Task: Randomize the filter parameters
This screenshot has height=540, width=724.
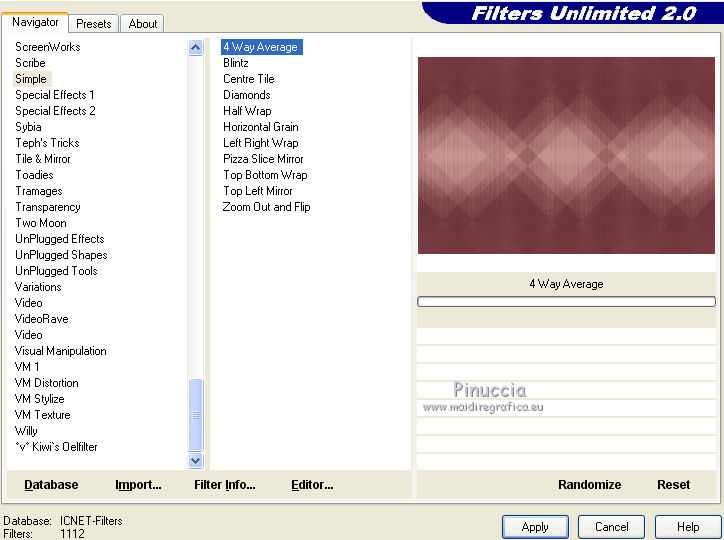Action: (x=589, y=485)
